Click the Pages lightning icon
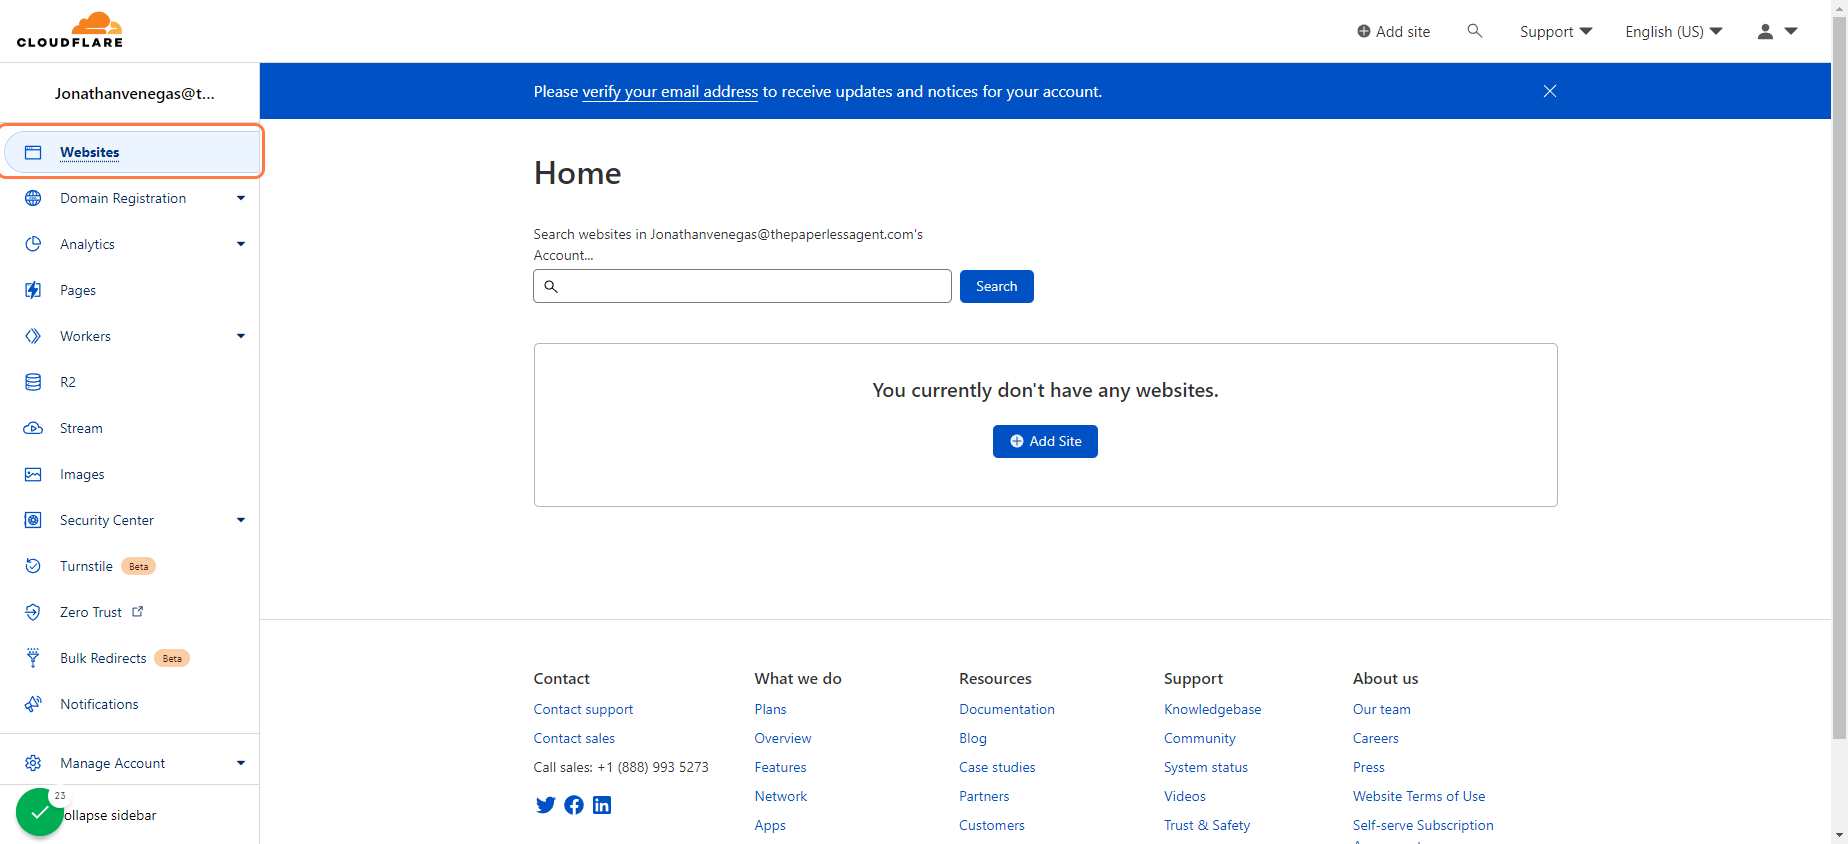 pos(33,290)
